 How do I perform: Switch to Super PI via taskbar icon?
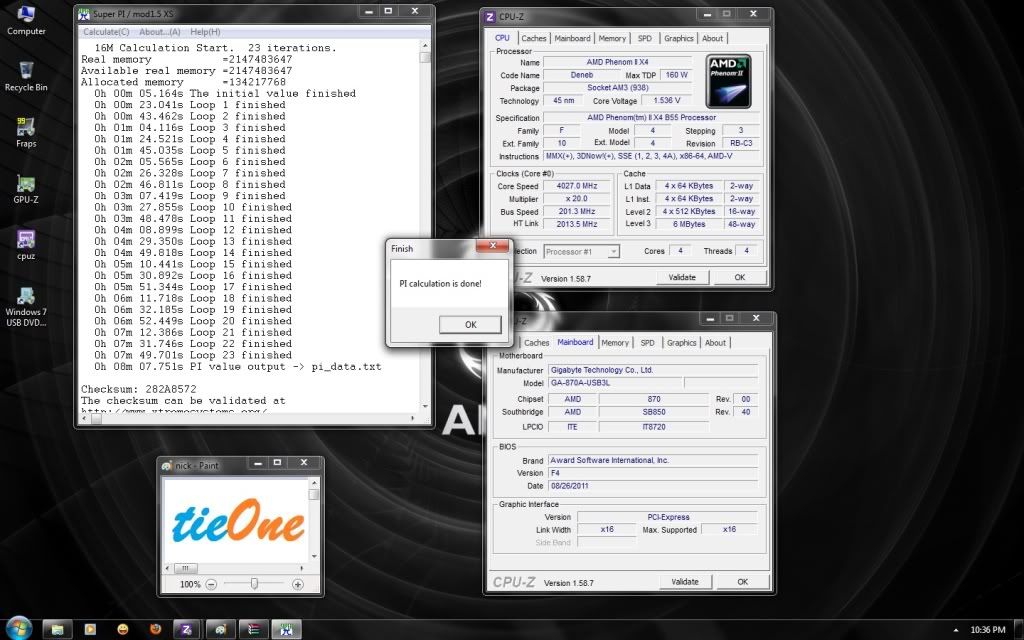(286, 629)
